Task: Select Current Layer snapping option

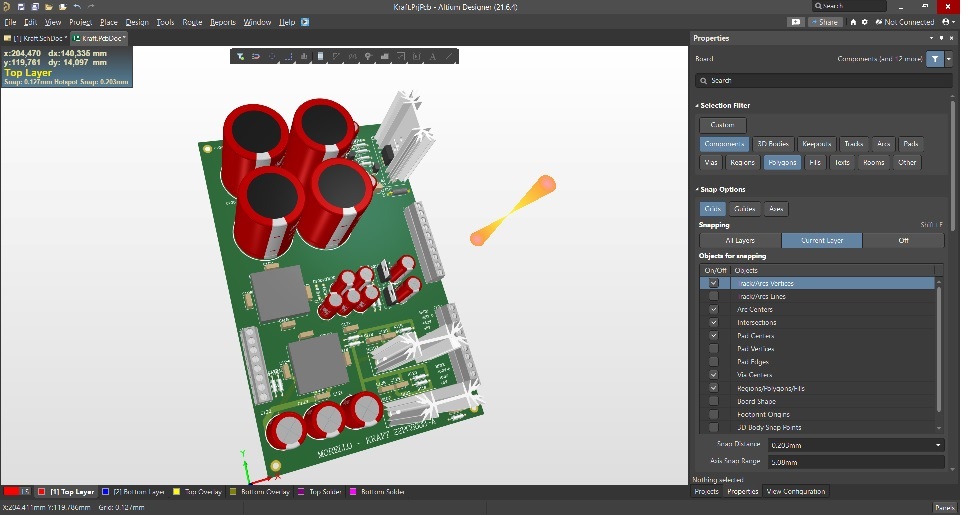Action: (x=823, y=241)
